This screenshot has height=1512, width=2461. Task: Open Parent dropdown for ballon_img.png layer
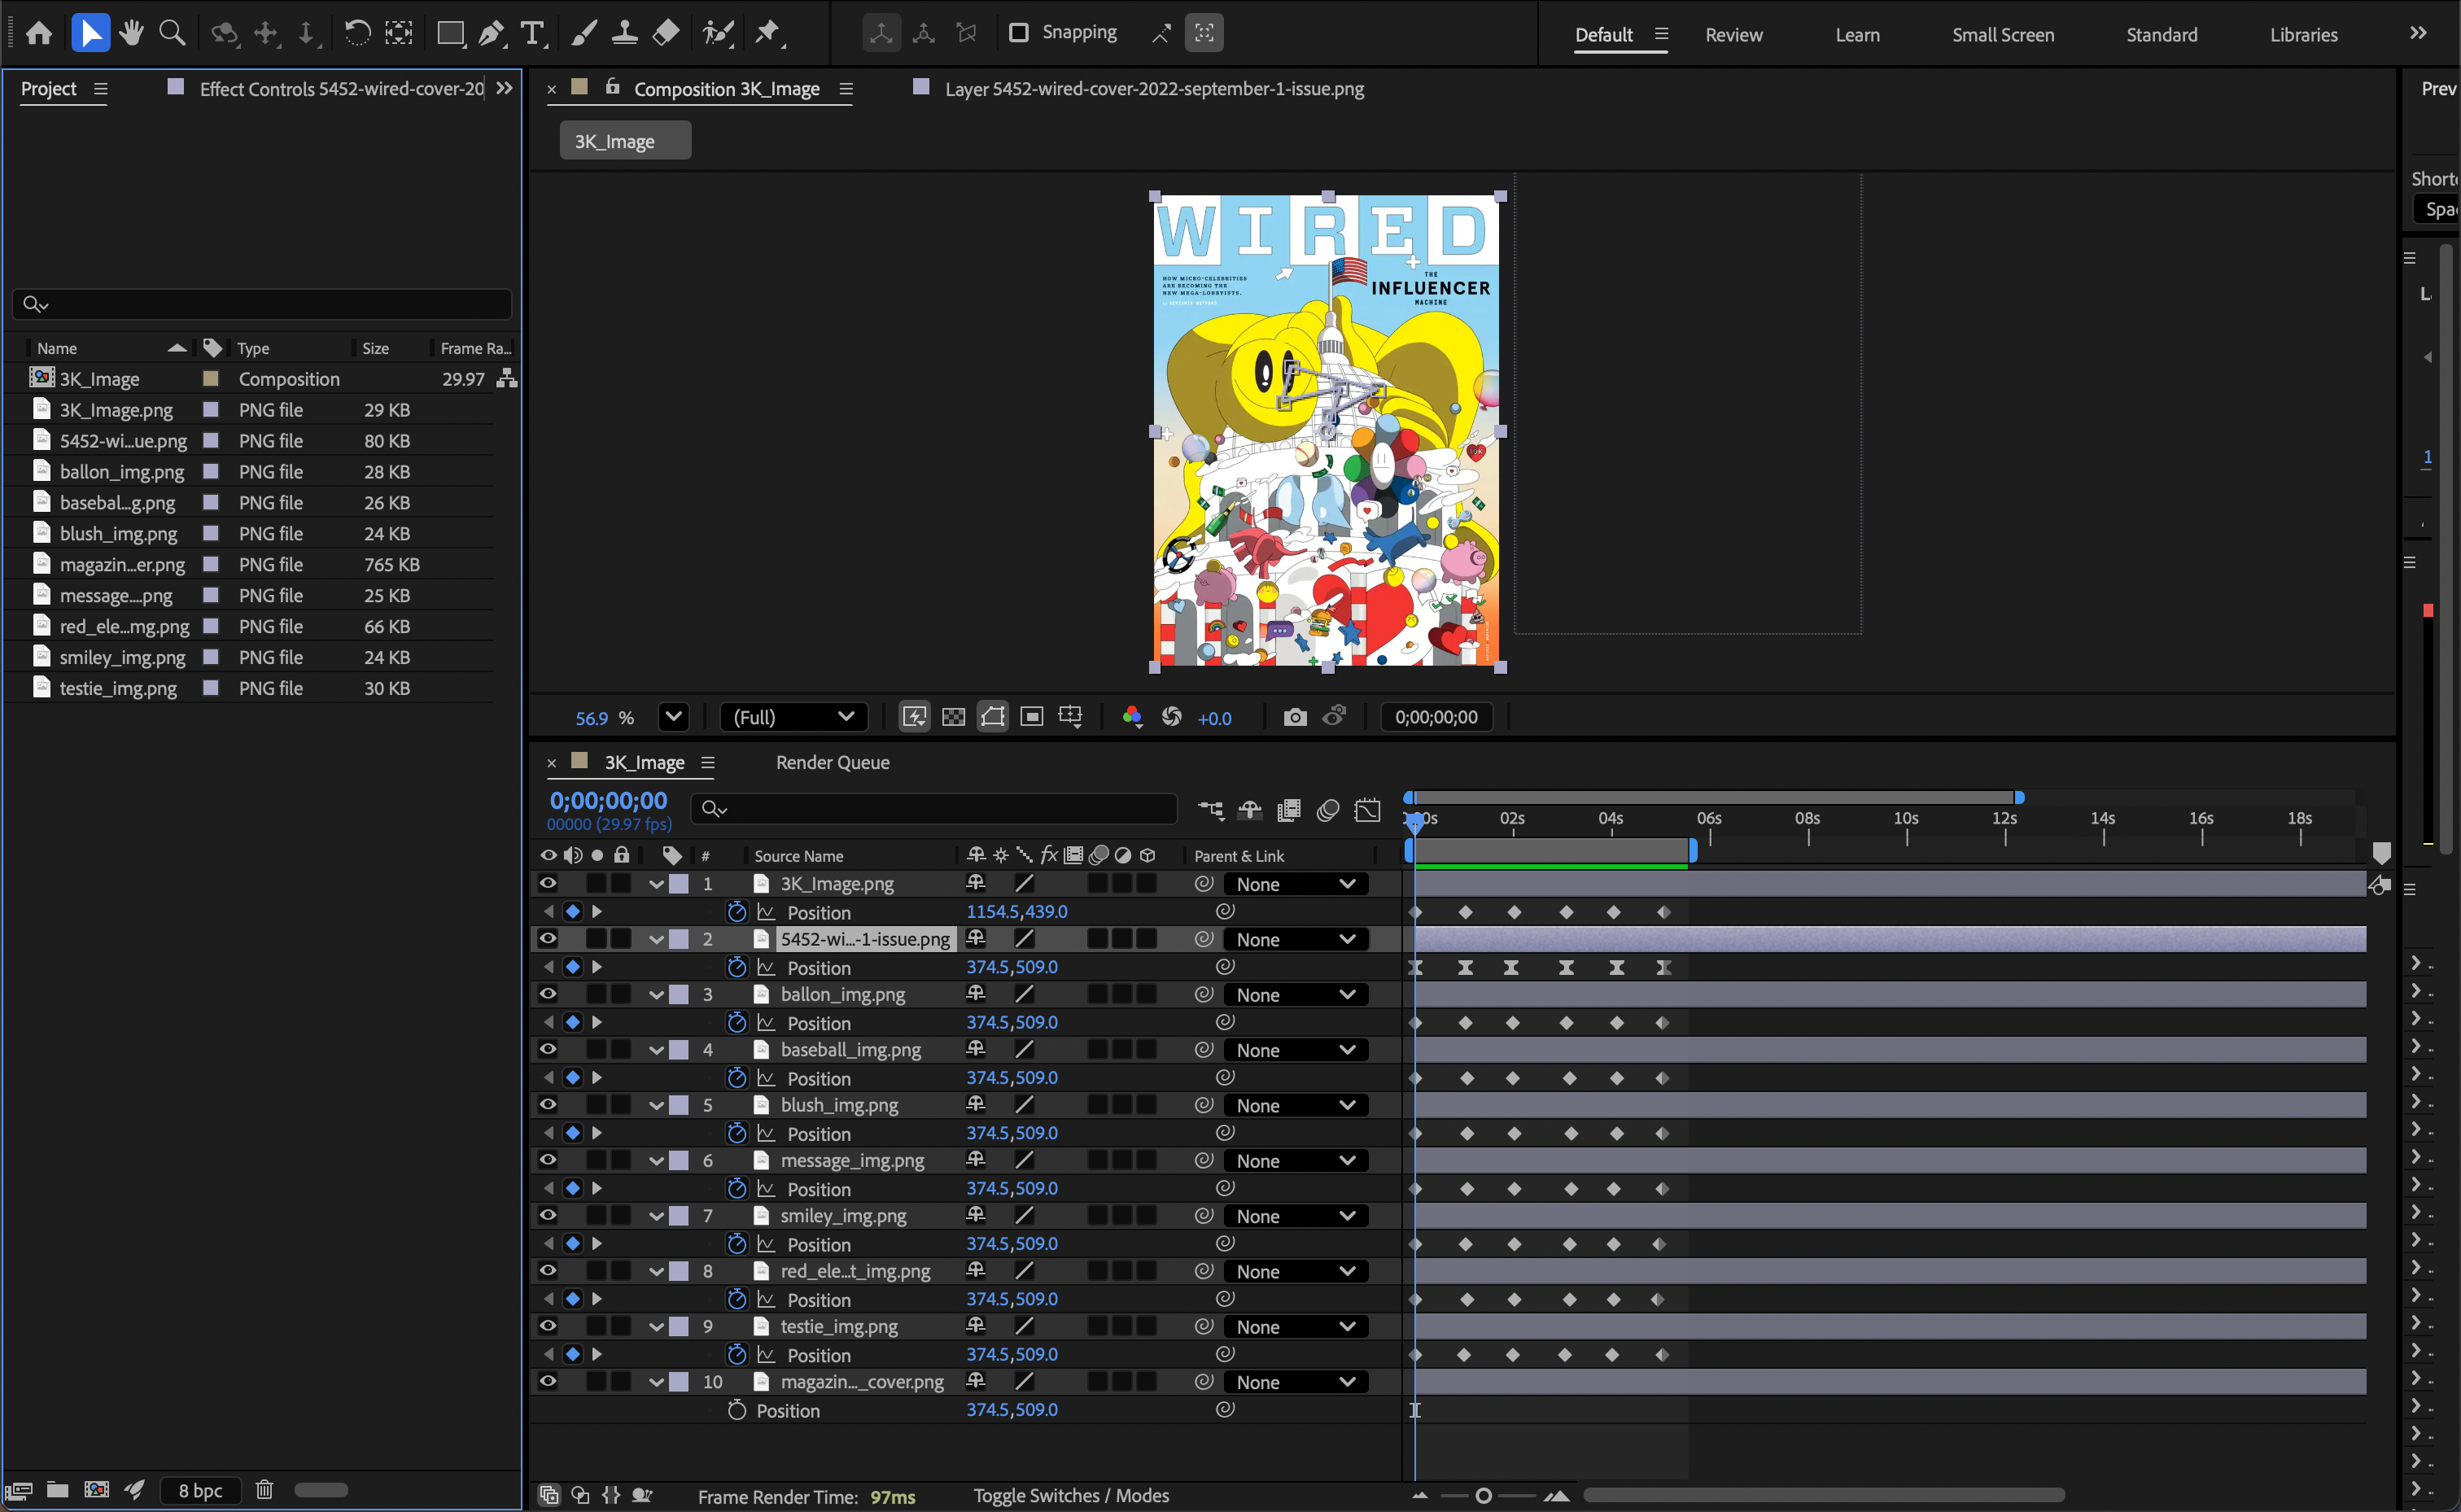click(1296, 995)
